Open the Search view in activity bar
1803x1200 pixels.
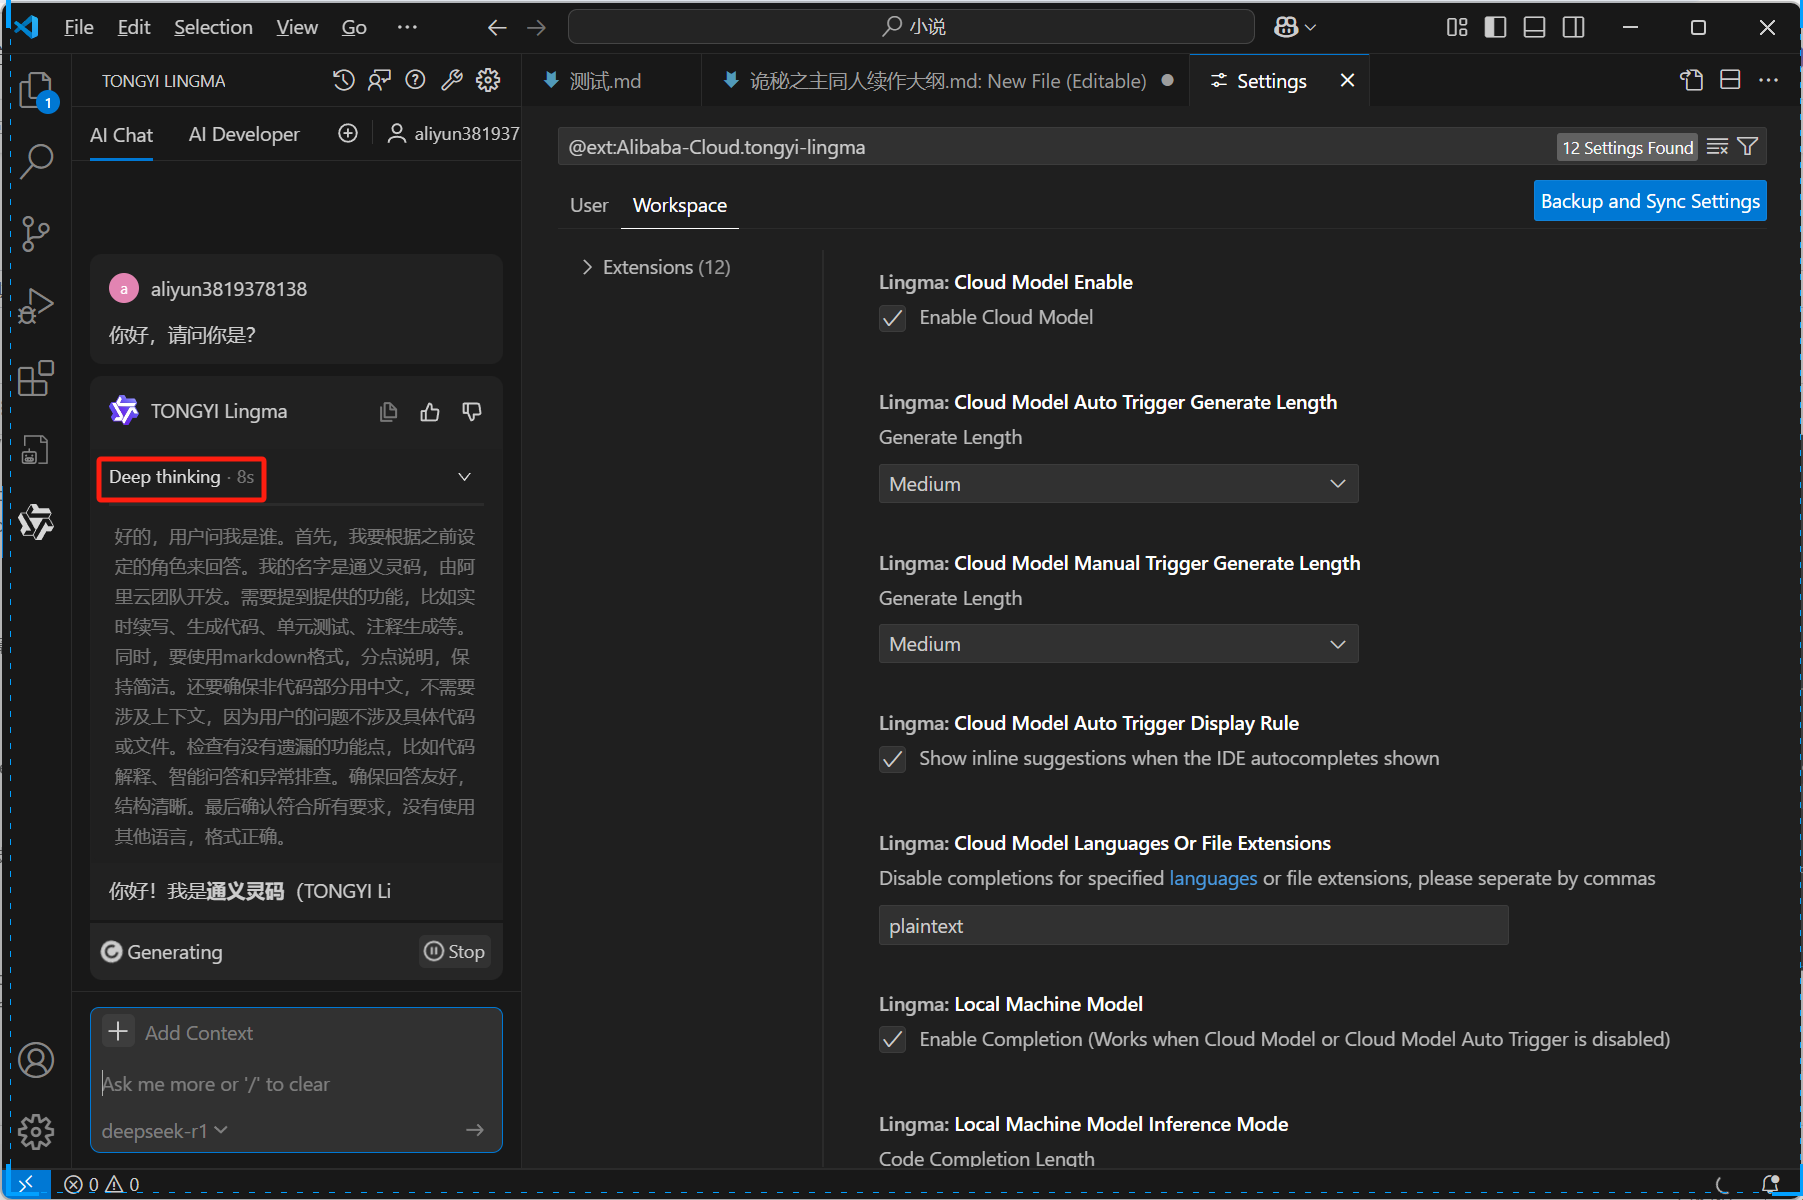click(x=37, y=161)
